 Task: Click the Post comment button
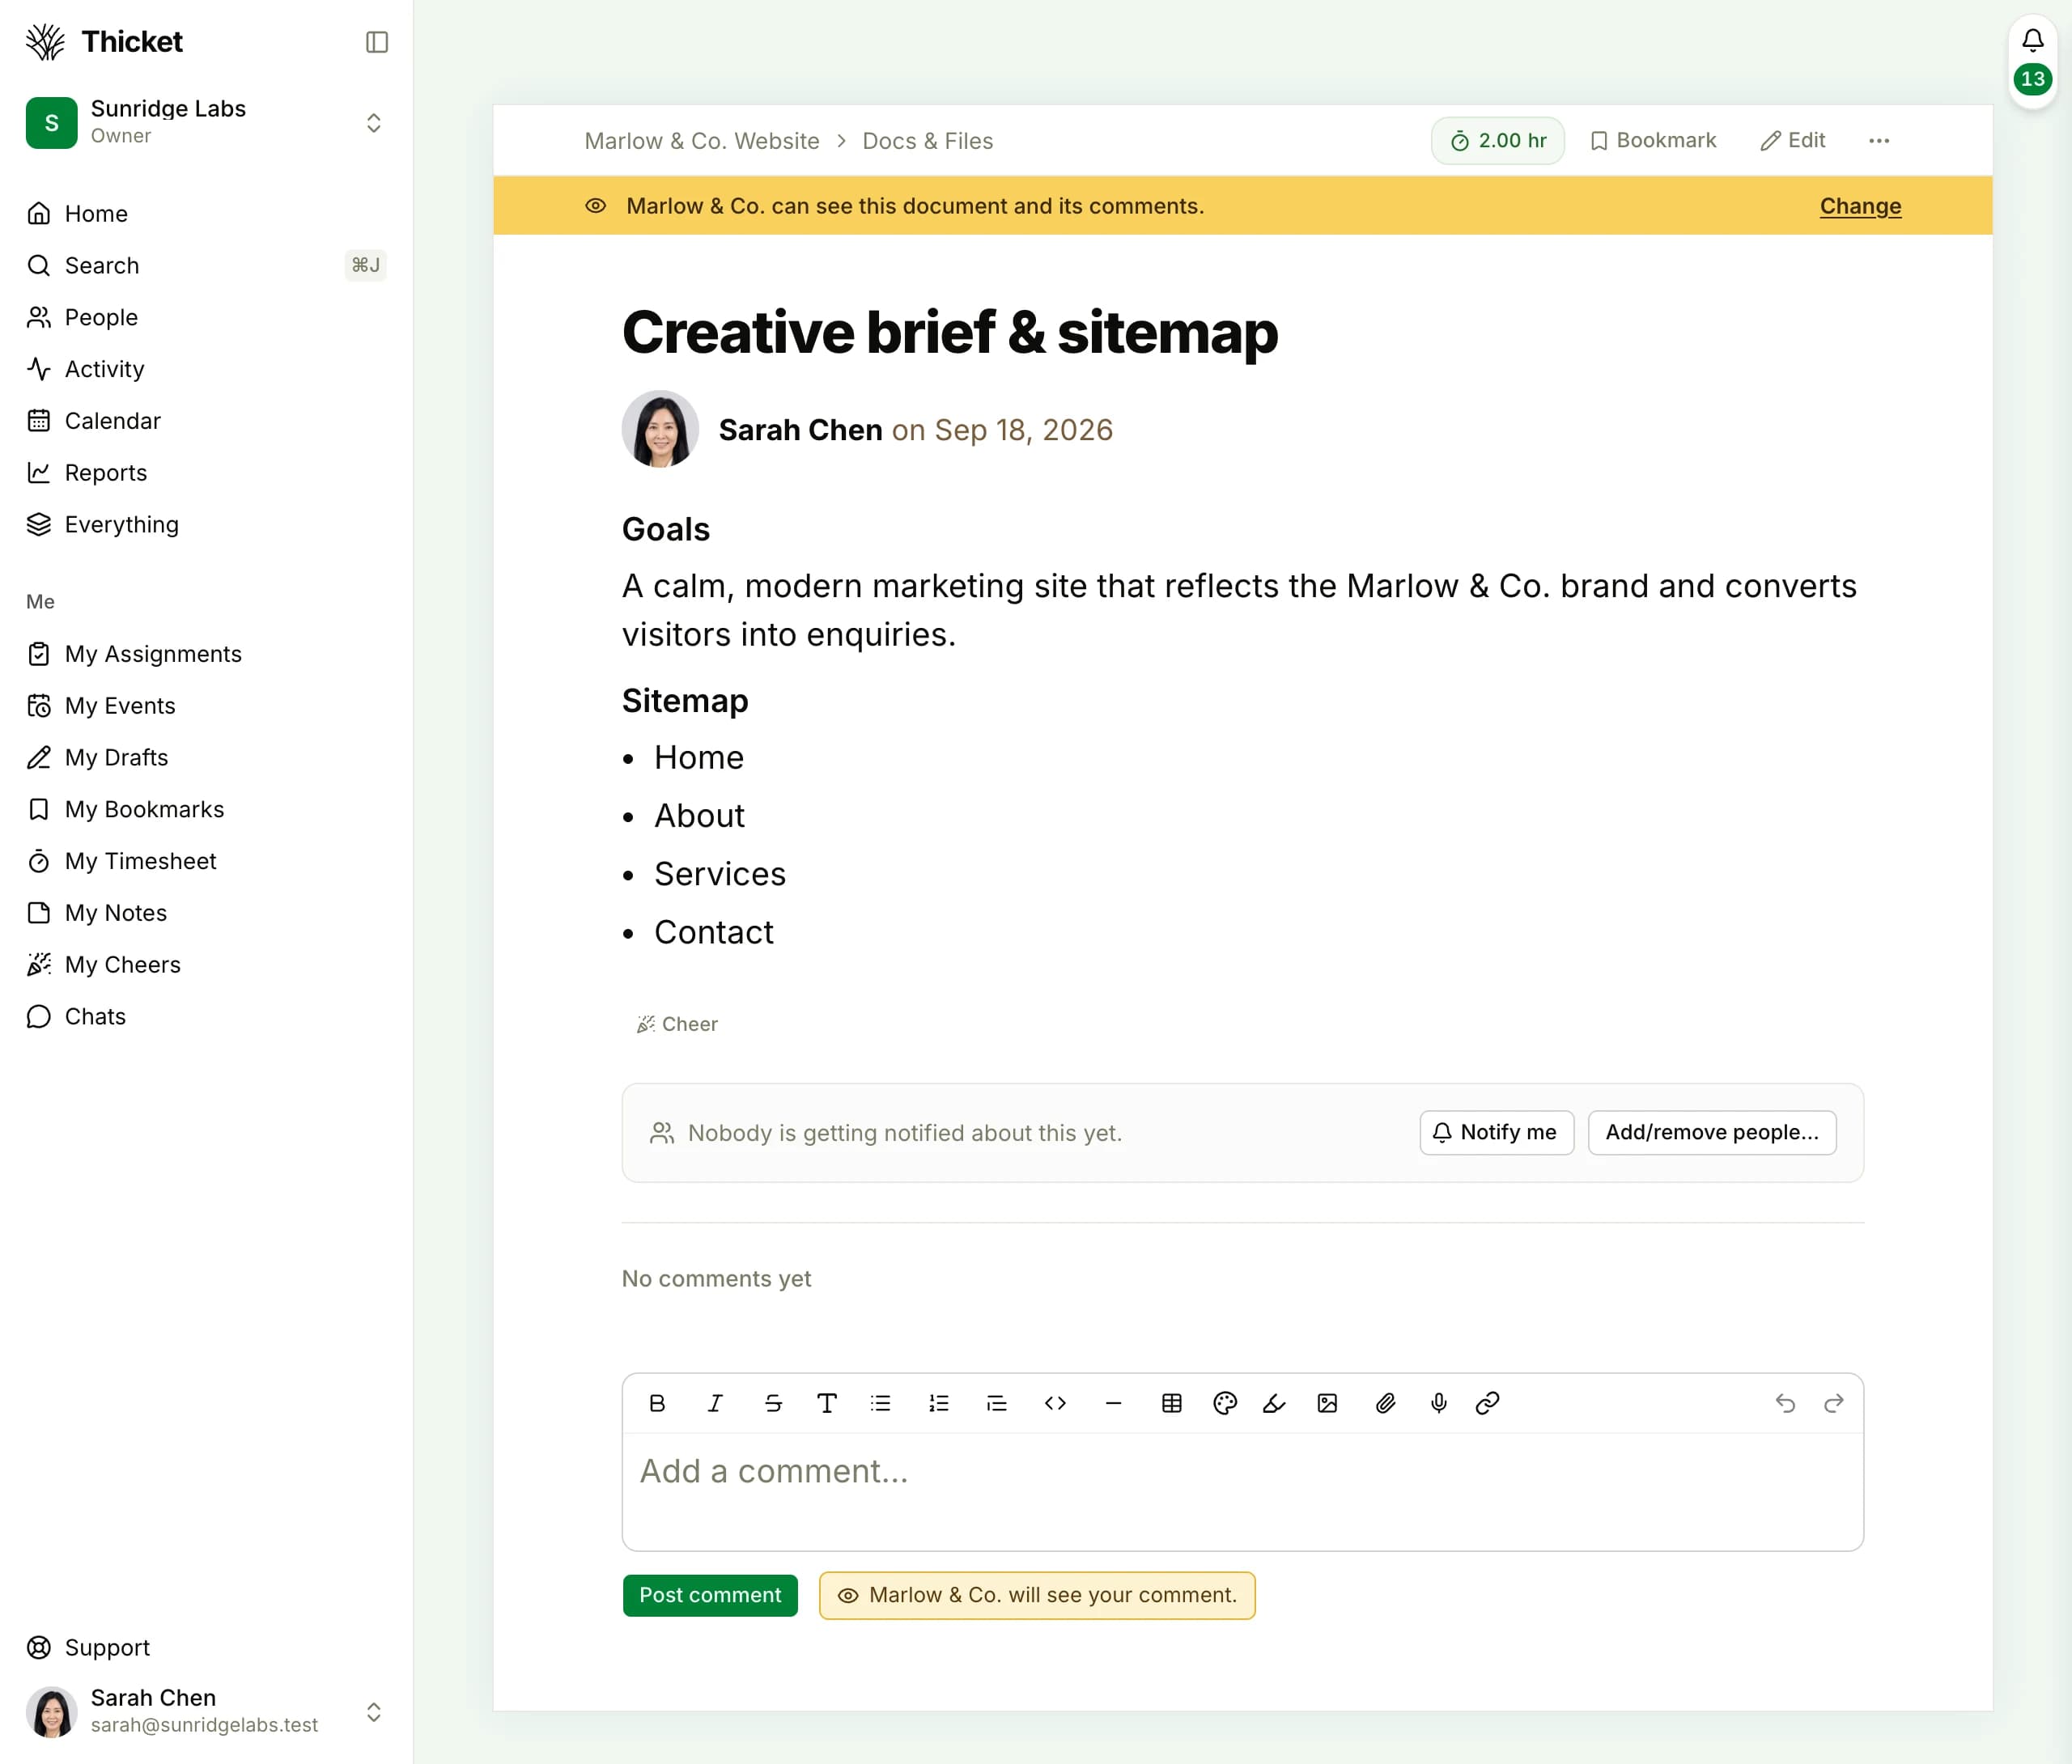pos(710,1595)
